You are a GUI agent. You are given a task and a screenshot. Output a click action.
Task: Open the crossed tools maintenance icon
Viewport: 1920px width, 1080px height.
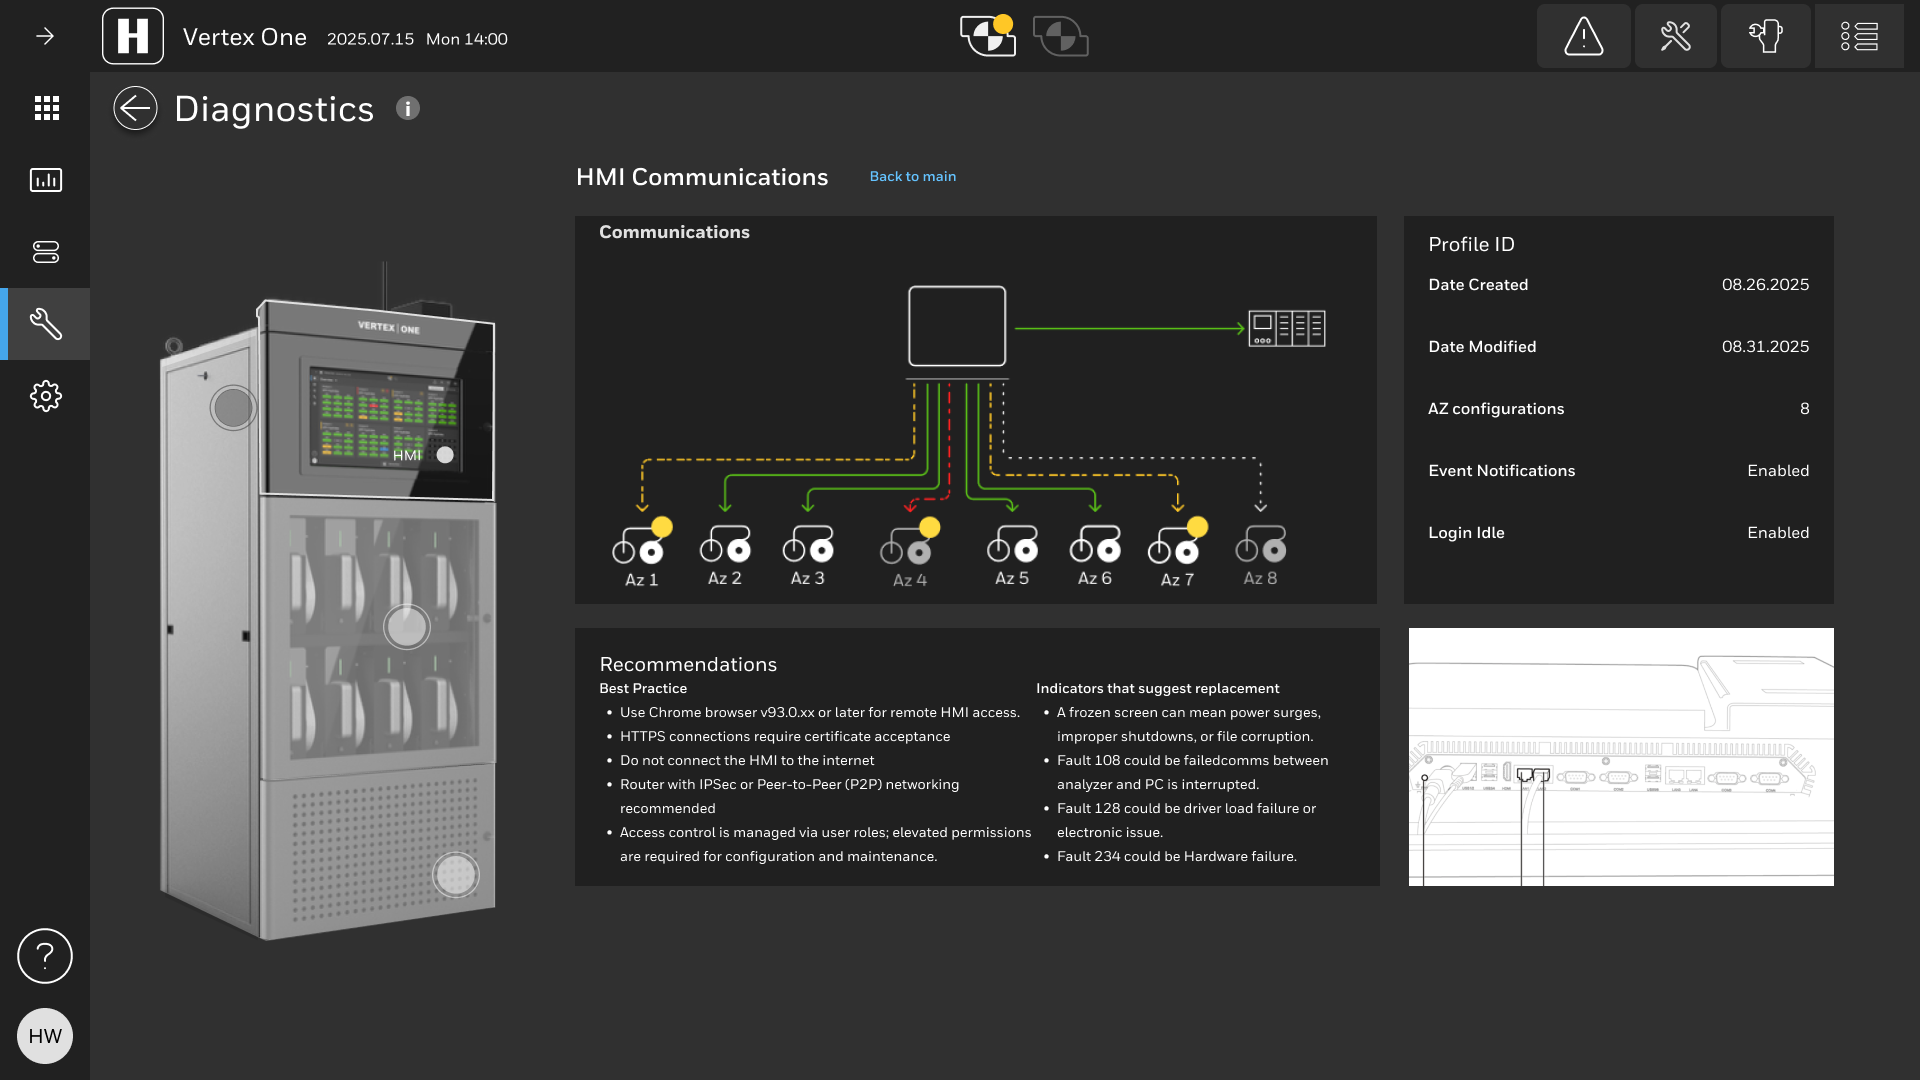tap(1675, 37)
